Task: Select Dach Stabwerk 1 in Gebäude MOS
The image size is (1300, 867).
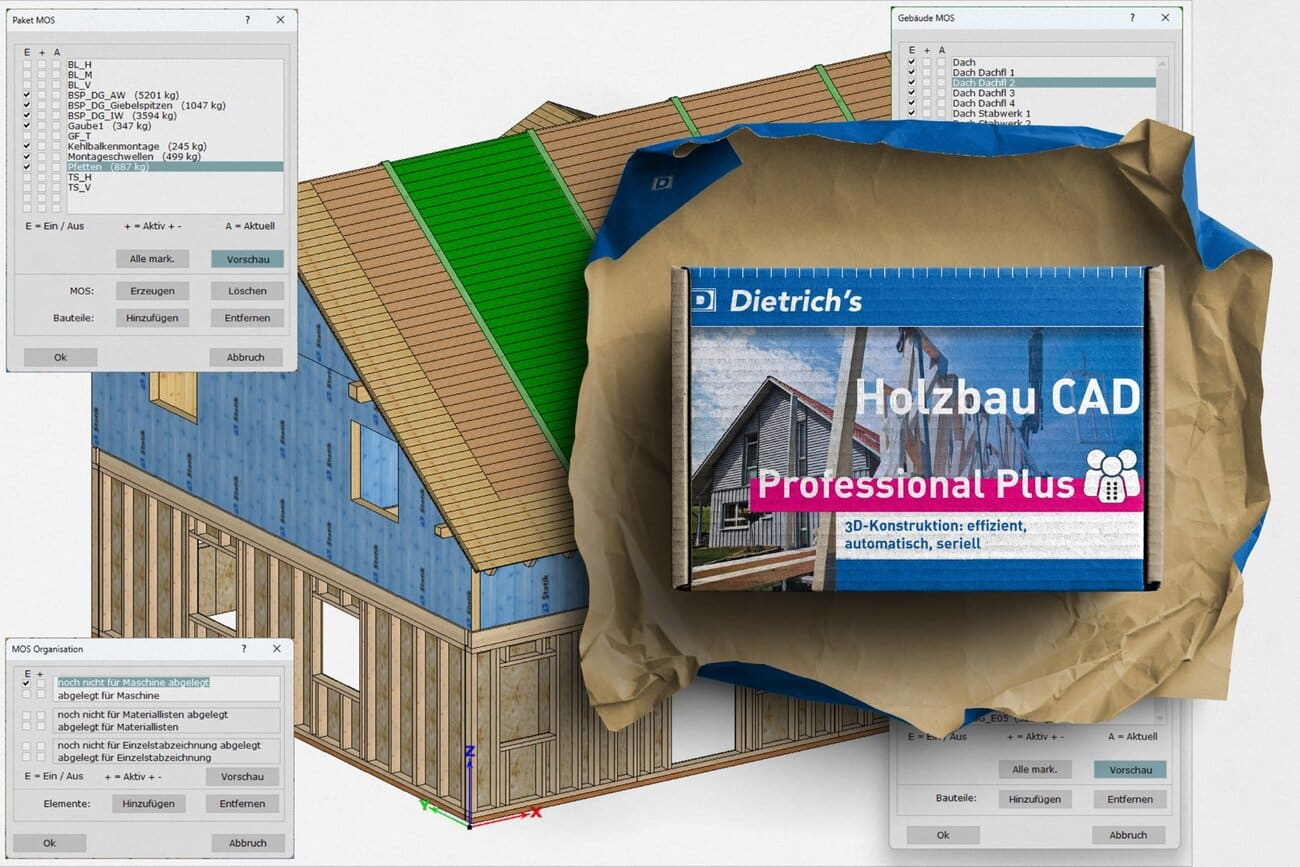Action: [x=1053, y=114]
